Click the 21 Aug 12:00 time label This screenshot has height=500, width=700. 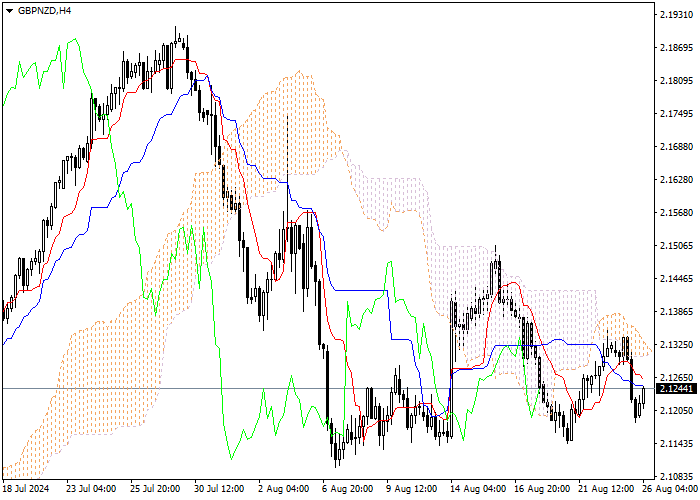pos(606,489)
